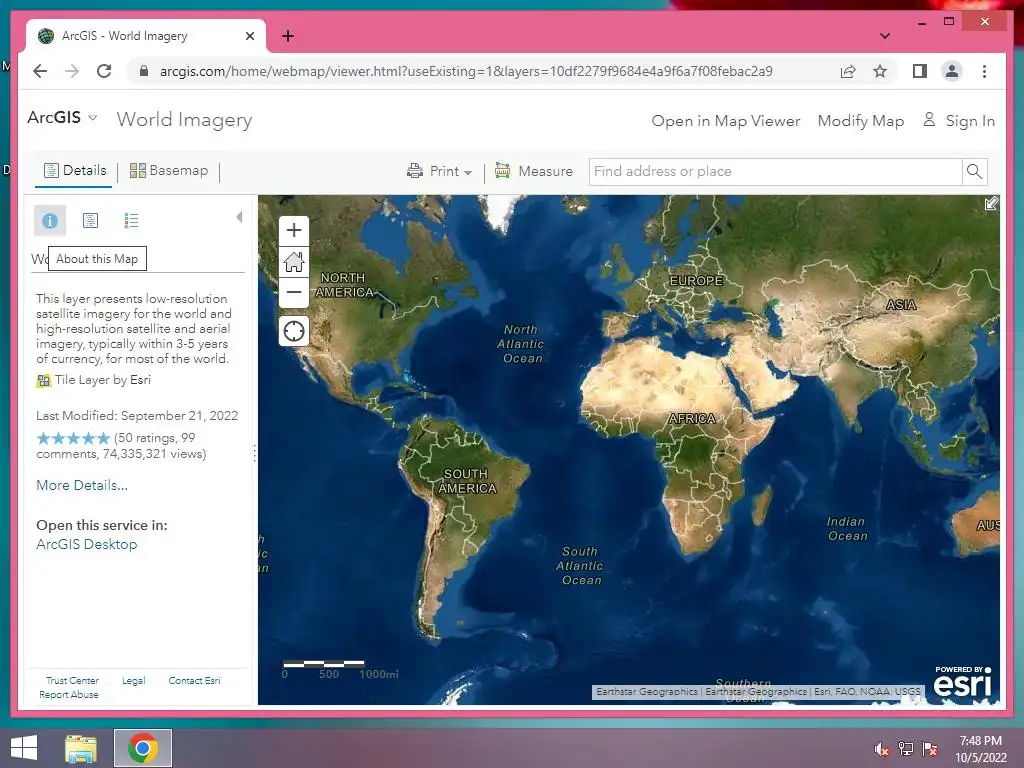Screen dimensions: 1024x768
Task: Open About this Map info icon
Action: click(50, 221)
